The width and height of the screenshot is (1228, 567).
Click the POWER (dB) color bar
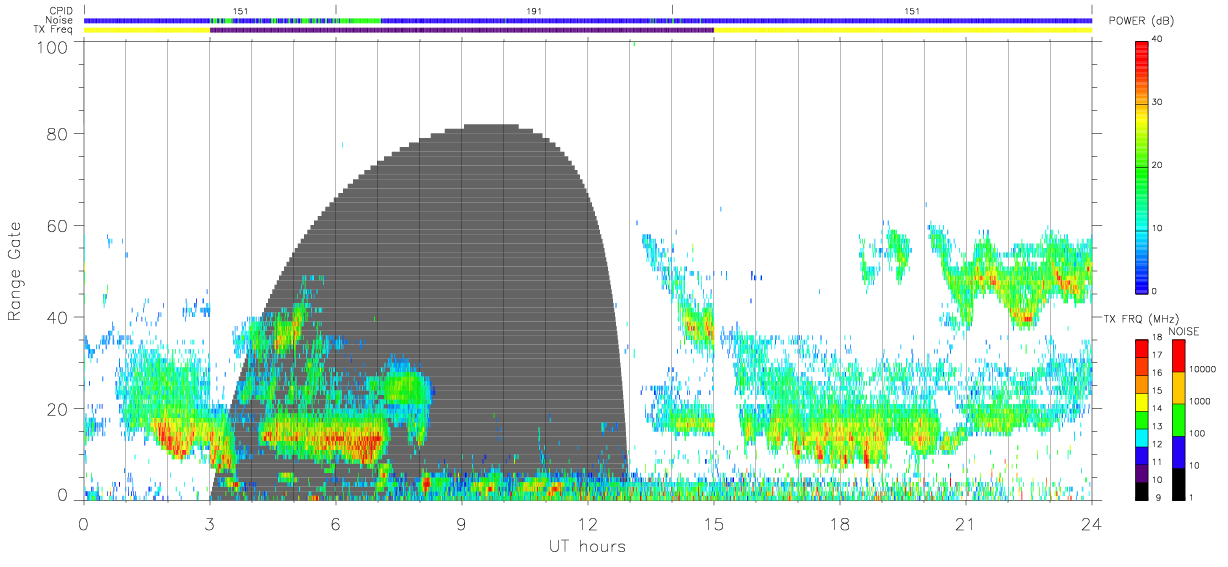[x=1142, y=166]
